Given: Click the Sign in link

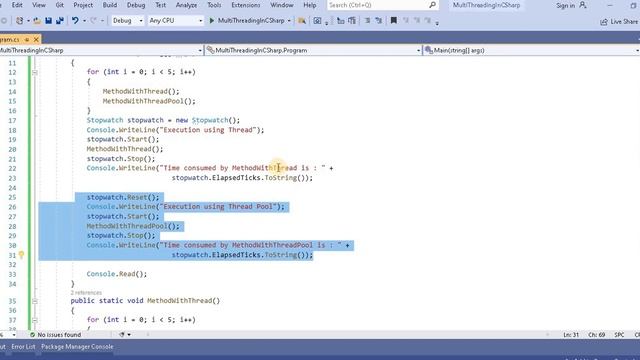Looking at the screenshot, I should 565,5.
